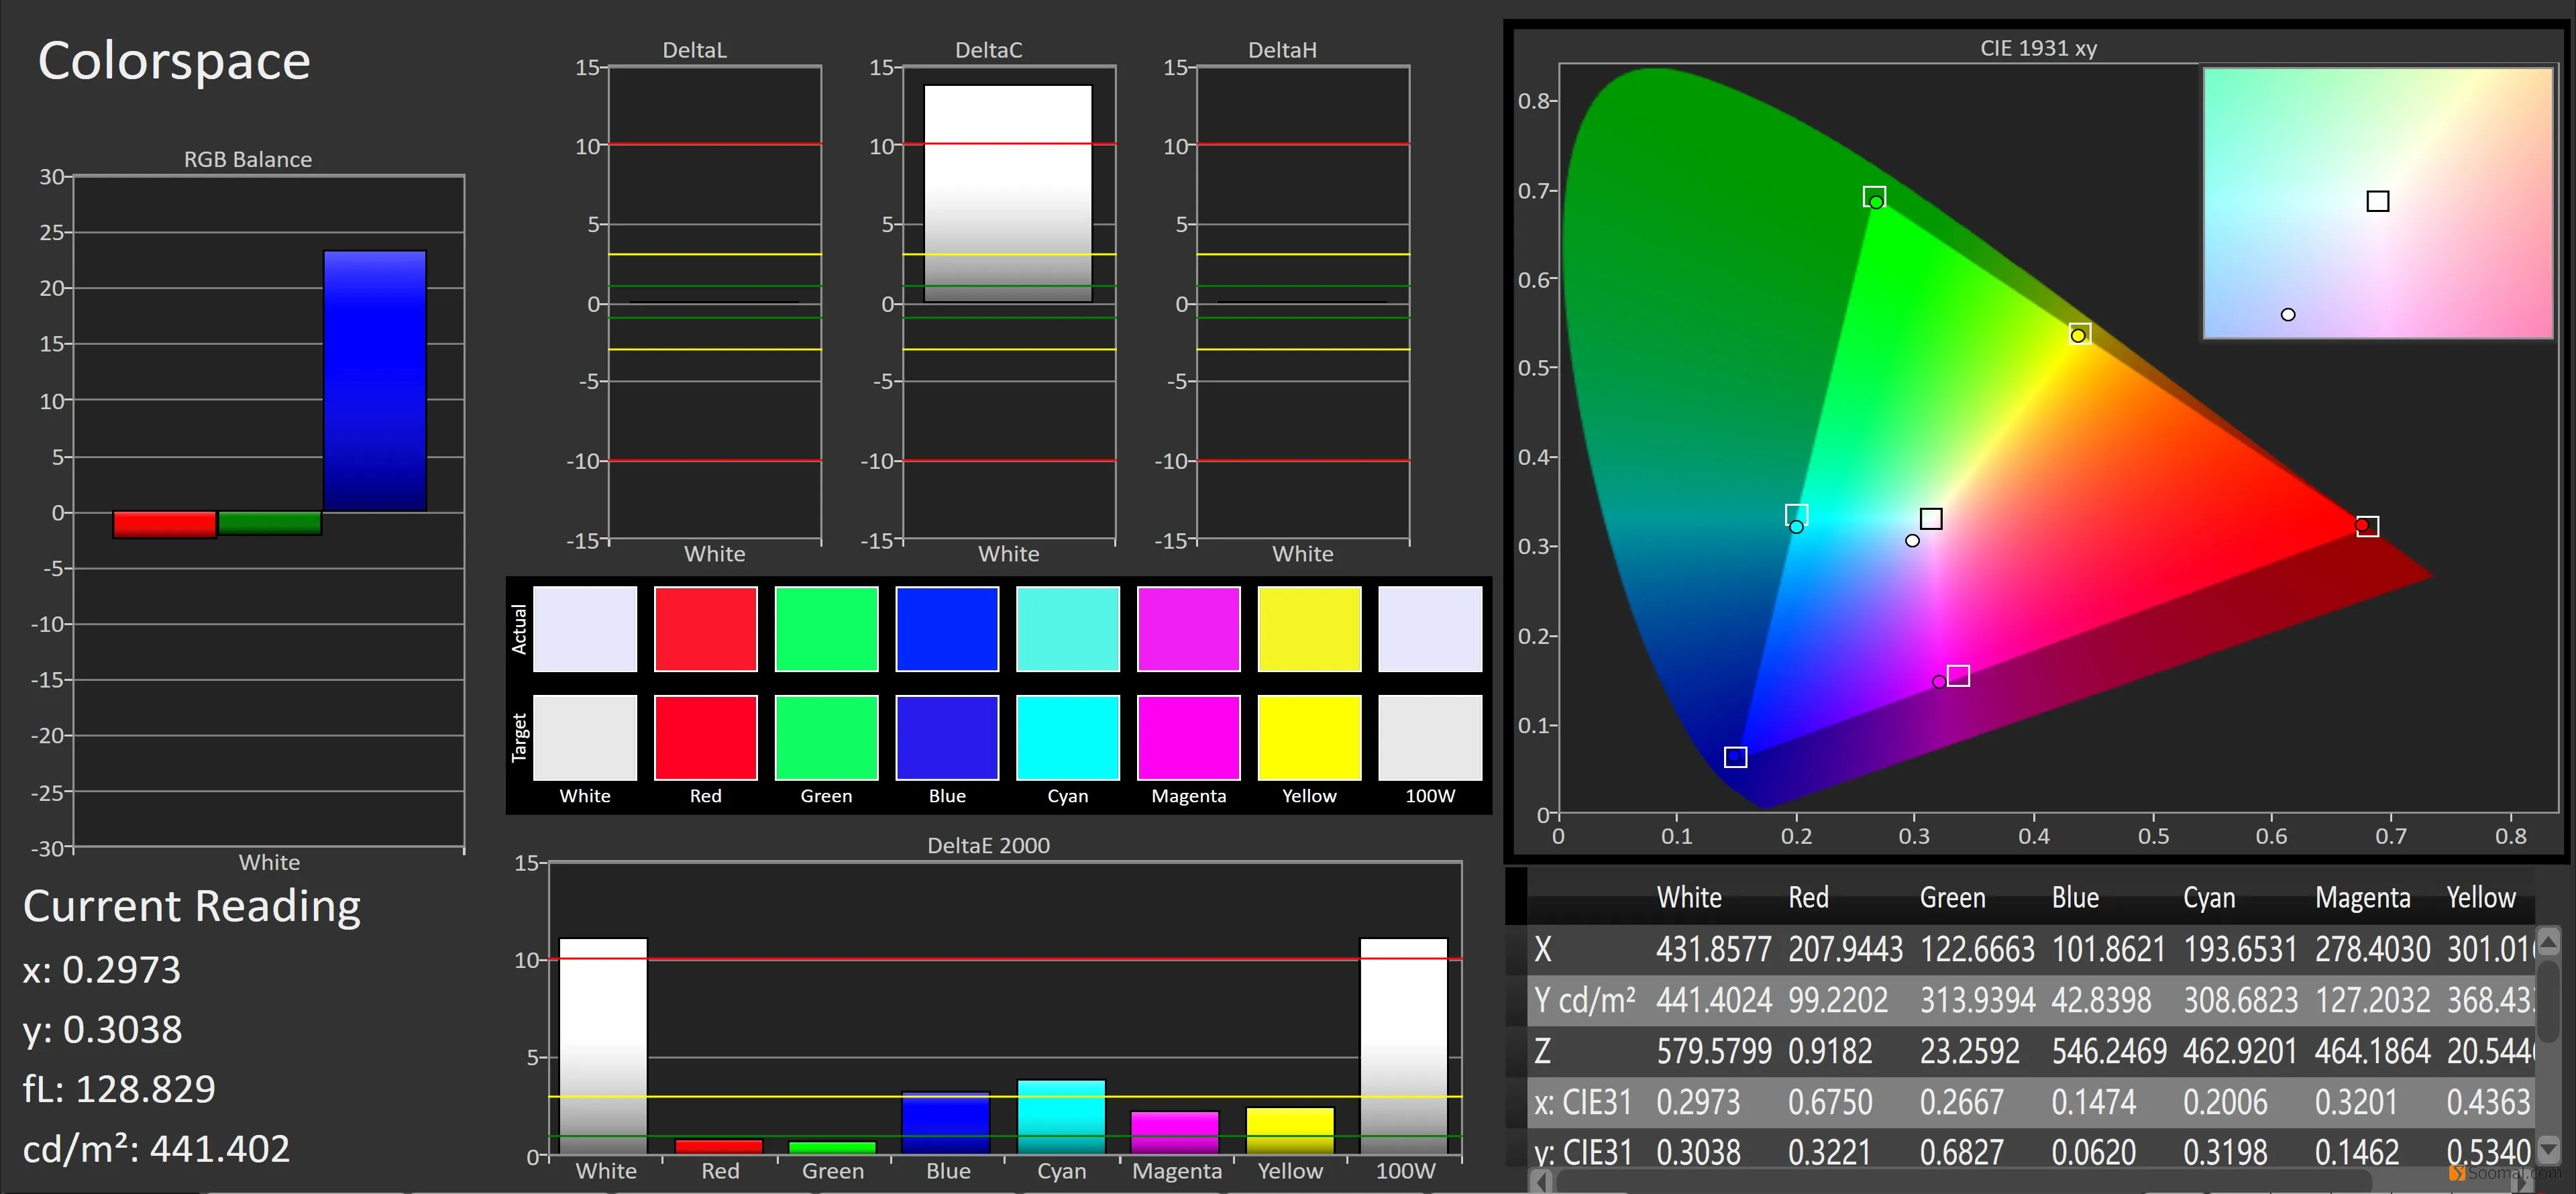
Task: Click the Colorspace title
Action: [x=174, y=61]
